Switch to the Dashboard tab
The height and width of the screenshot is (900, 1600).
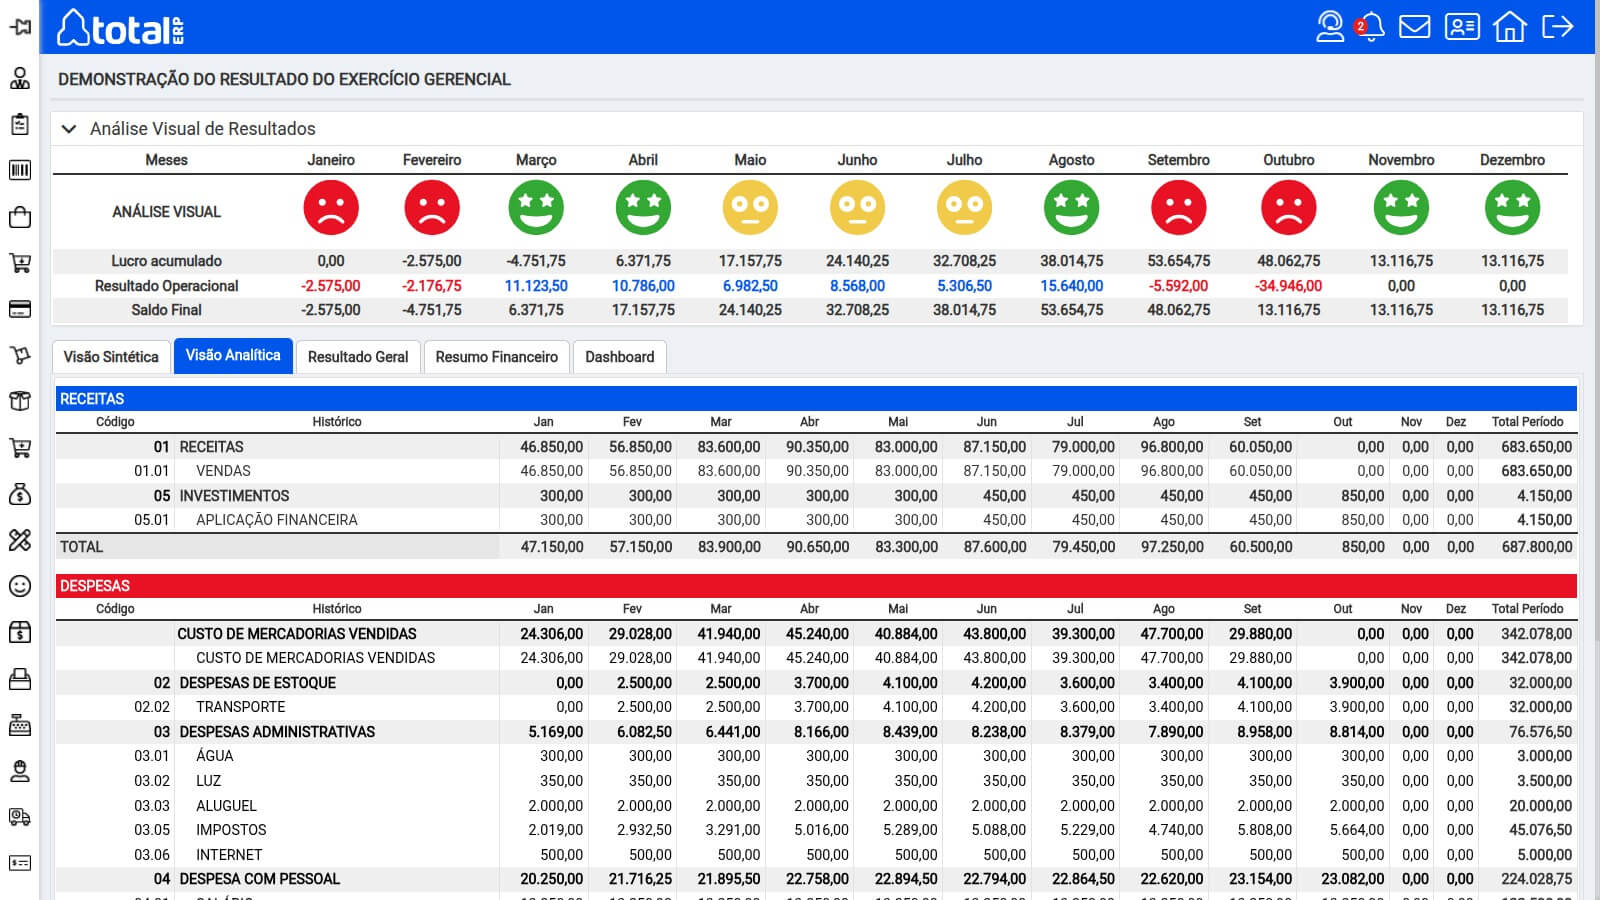point(619,357)
